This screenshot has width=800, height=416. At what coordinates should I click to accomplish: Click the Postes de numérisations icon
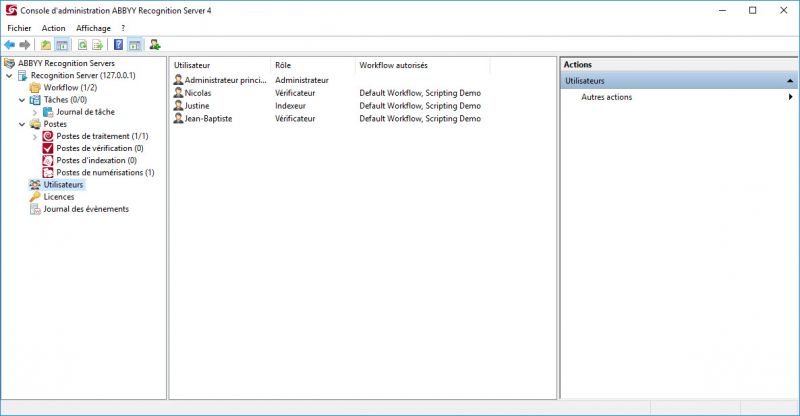coord(48,173)
